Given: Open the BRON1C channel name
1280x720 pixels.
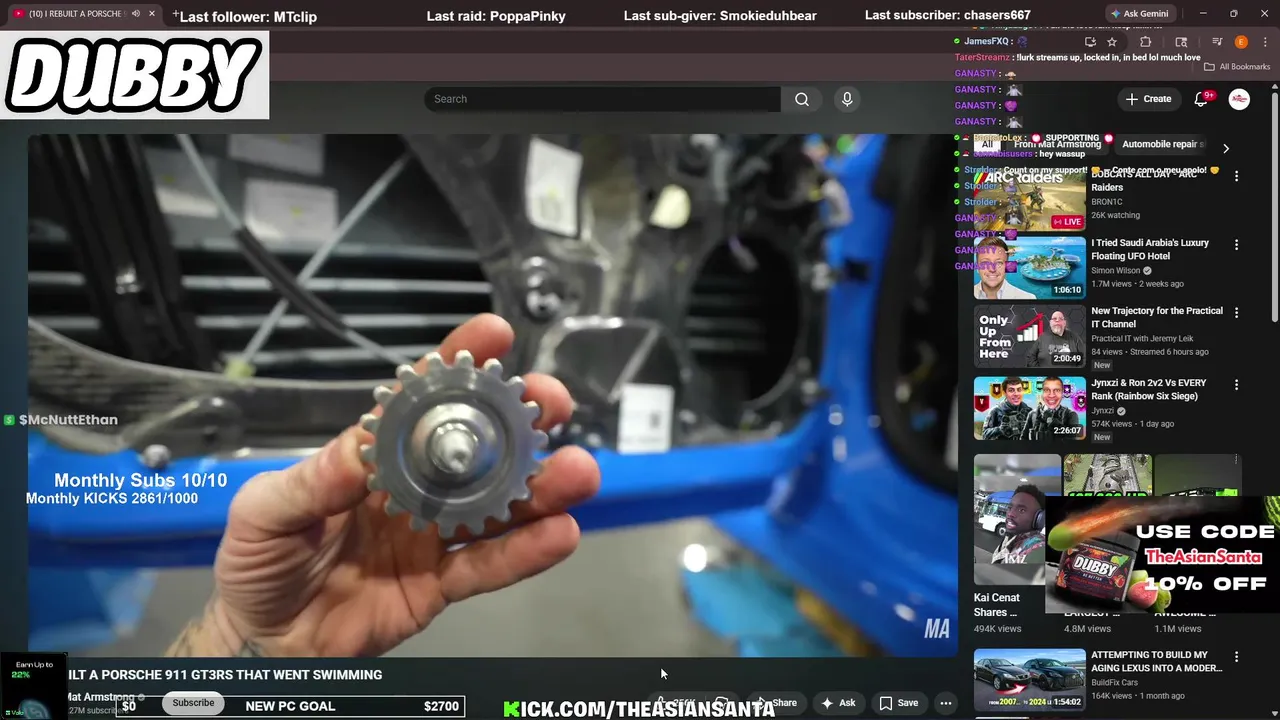Looking at the screenshot, I should 1105,202.
